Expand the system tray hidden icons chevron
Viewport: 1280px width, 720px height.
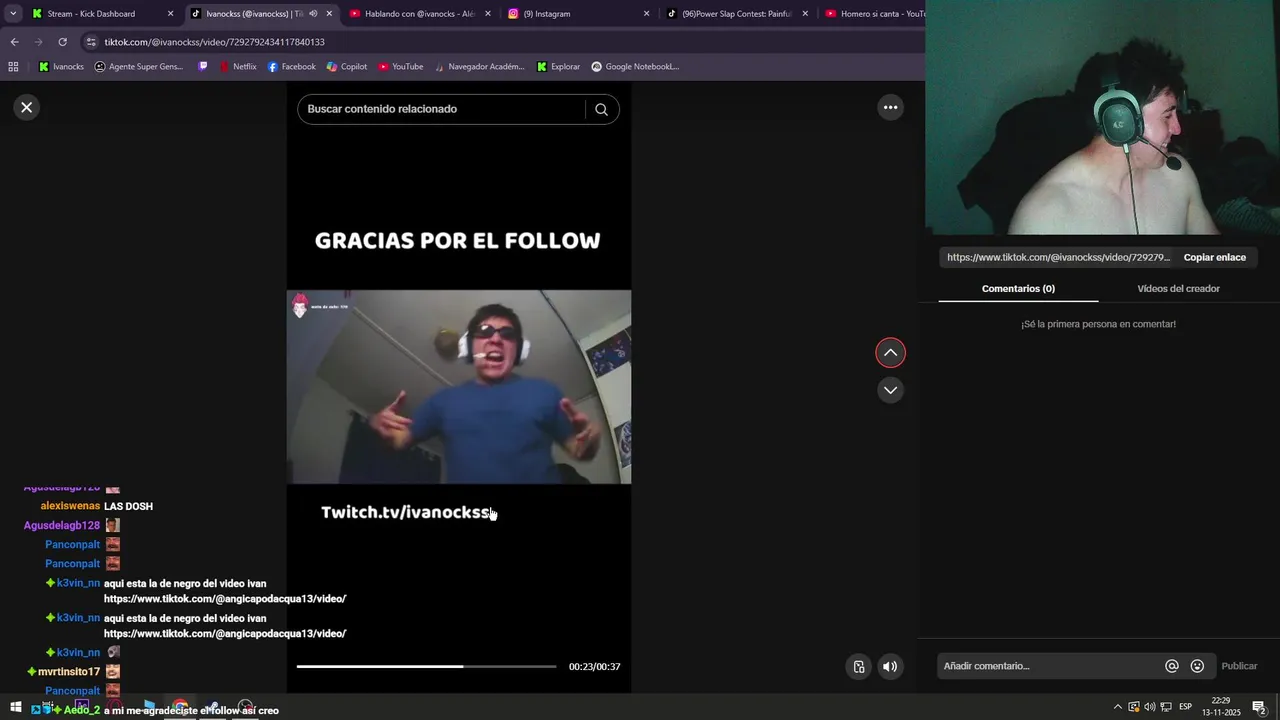(1117, 707)
